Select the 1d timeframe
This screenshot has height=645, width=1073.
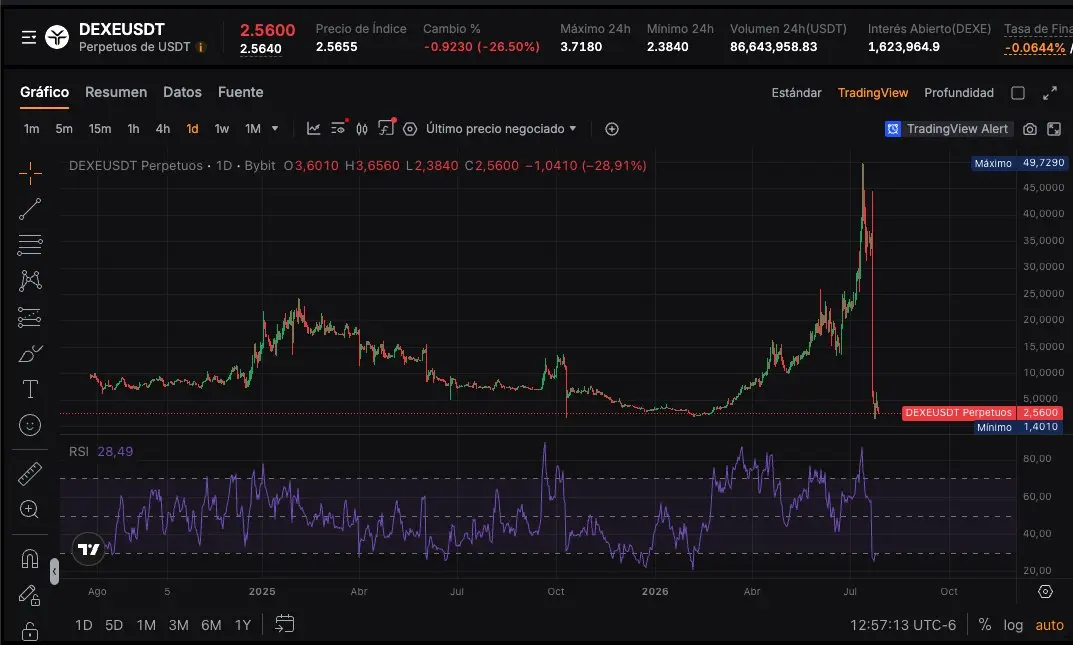pyautogui.click(x=192, y=129)
